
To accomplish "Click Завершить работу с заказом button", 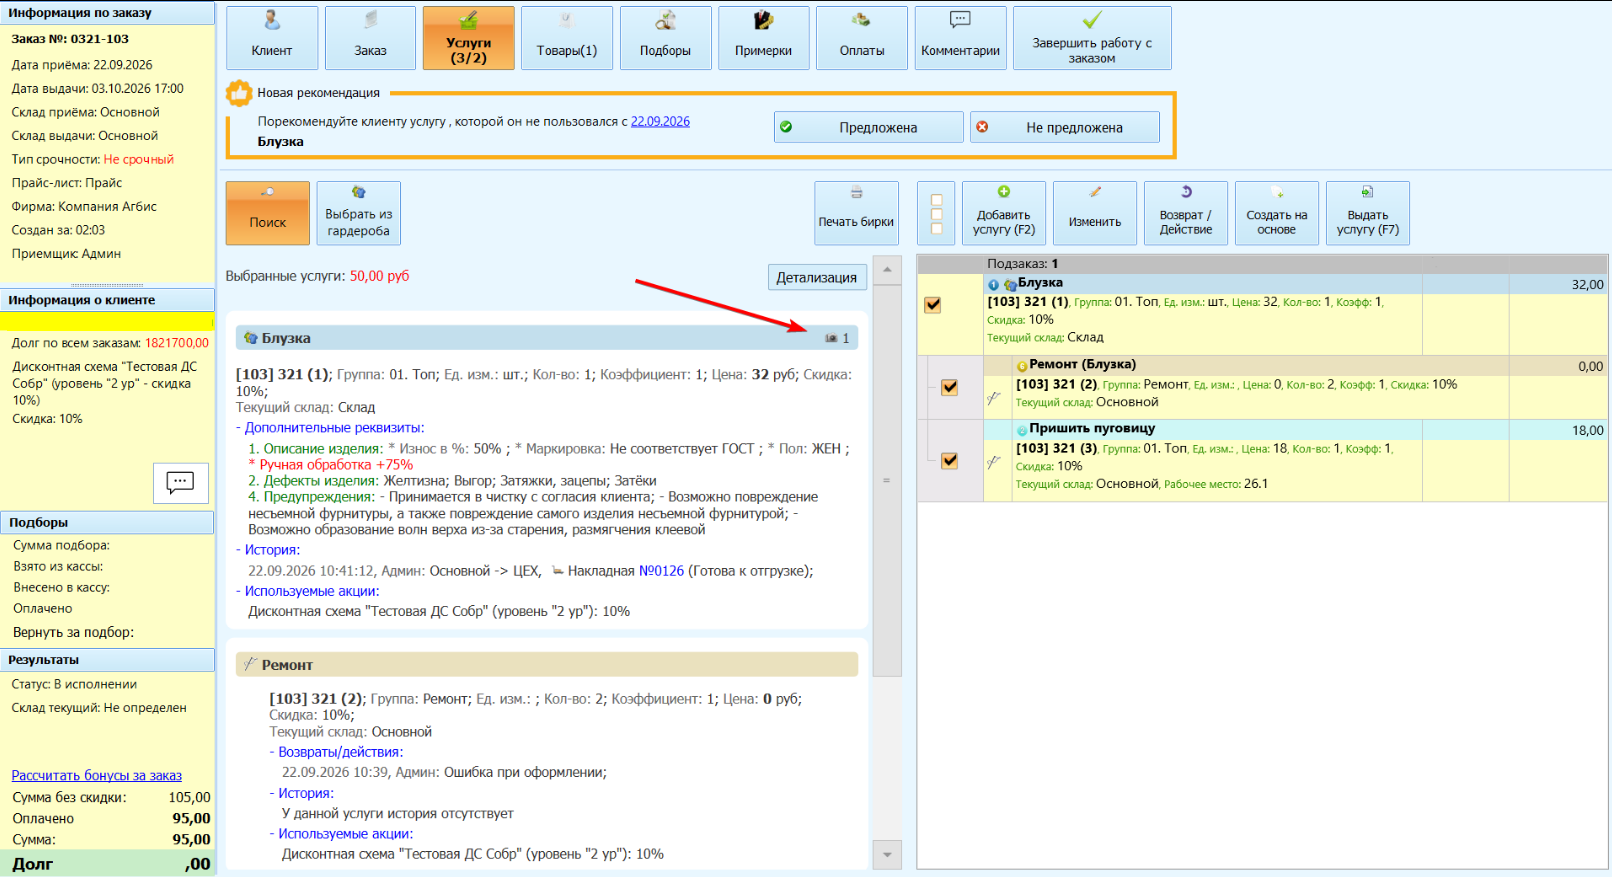I will [1092, 38].
